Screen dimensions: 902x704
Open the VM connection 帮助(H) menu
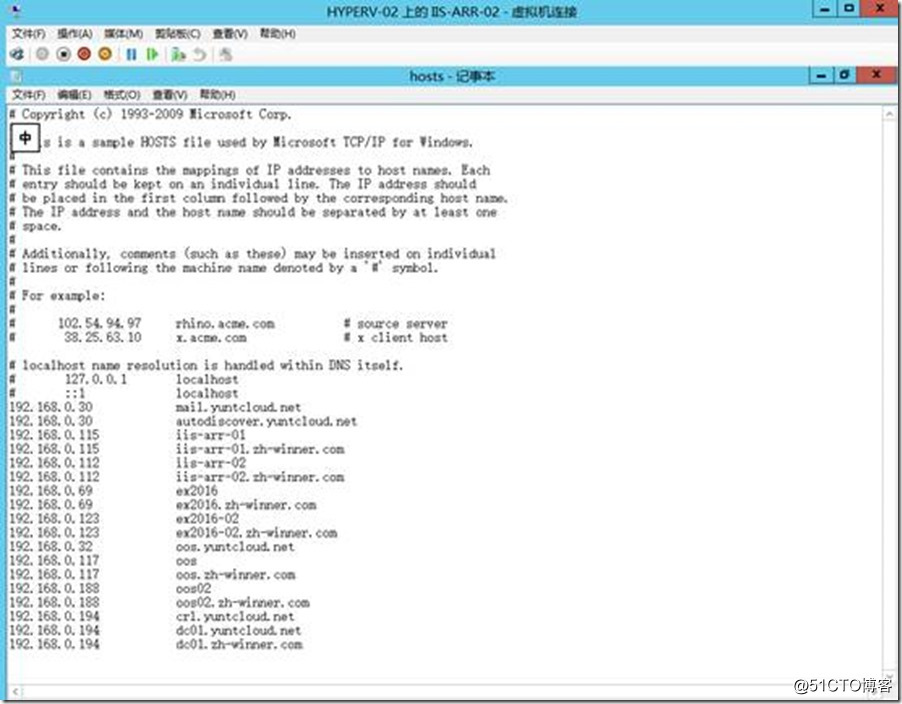pyautogui.click(x=278, y=34)
